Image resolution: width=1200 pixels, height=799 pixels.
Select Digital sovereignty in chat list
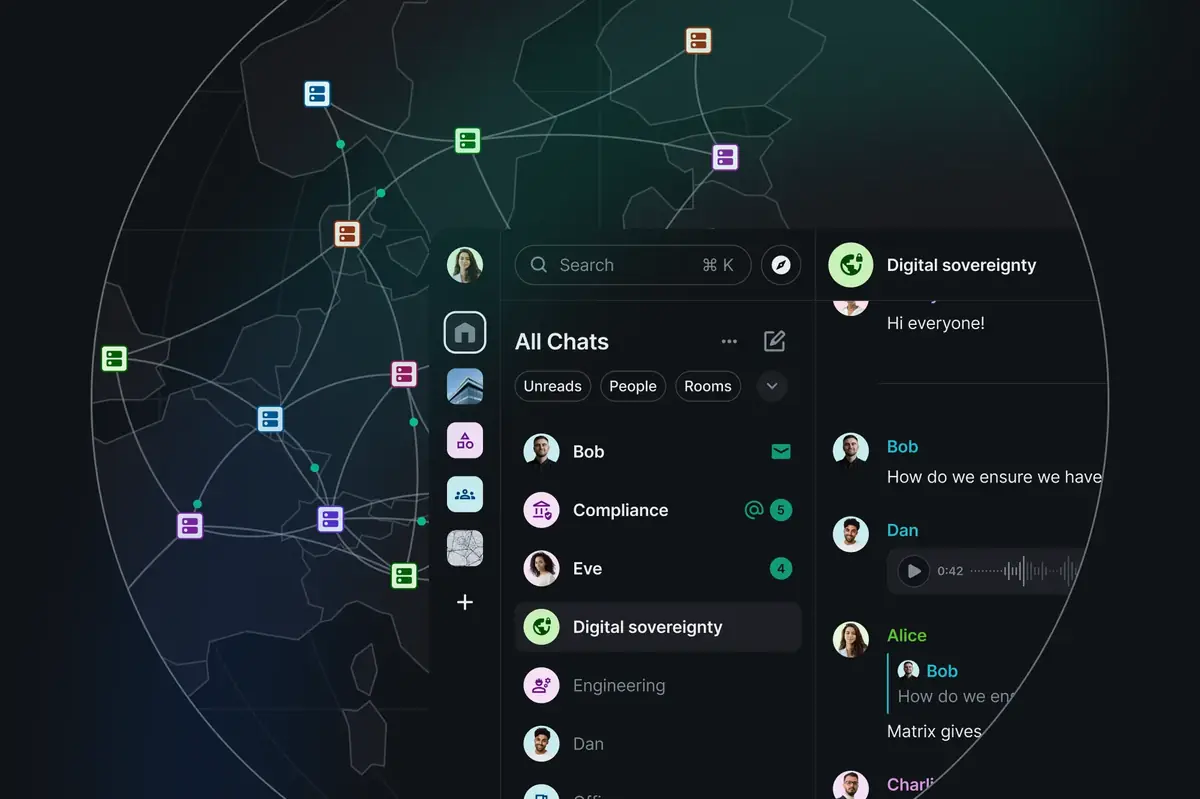pos(658,627)
